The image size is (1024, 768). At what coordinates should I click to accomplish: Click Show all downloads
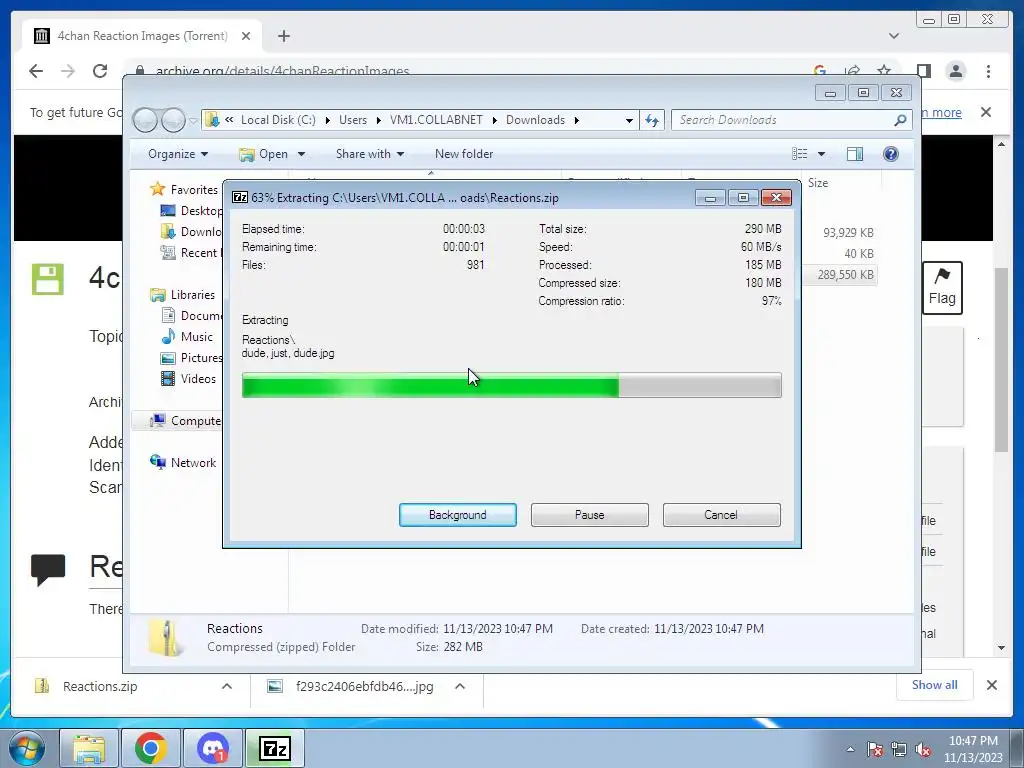click(935, 684)
